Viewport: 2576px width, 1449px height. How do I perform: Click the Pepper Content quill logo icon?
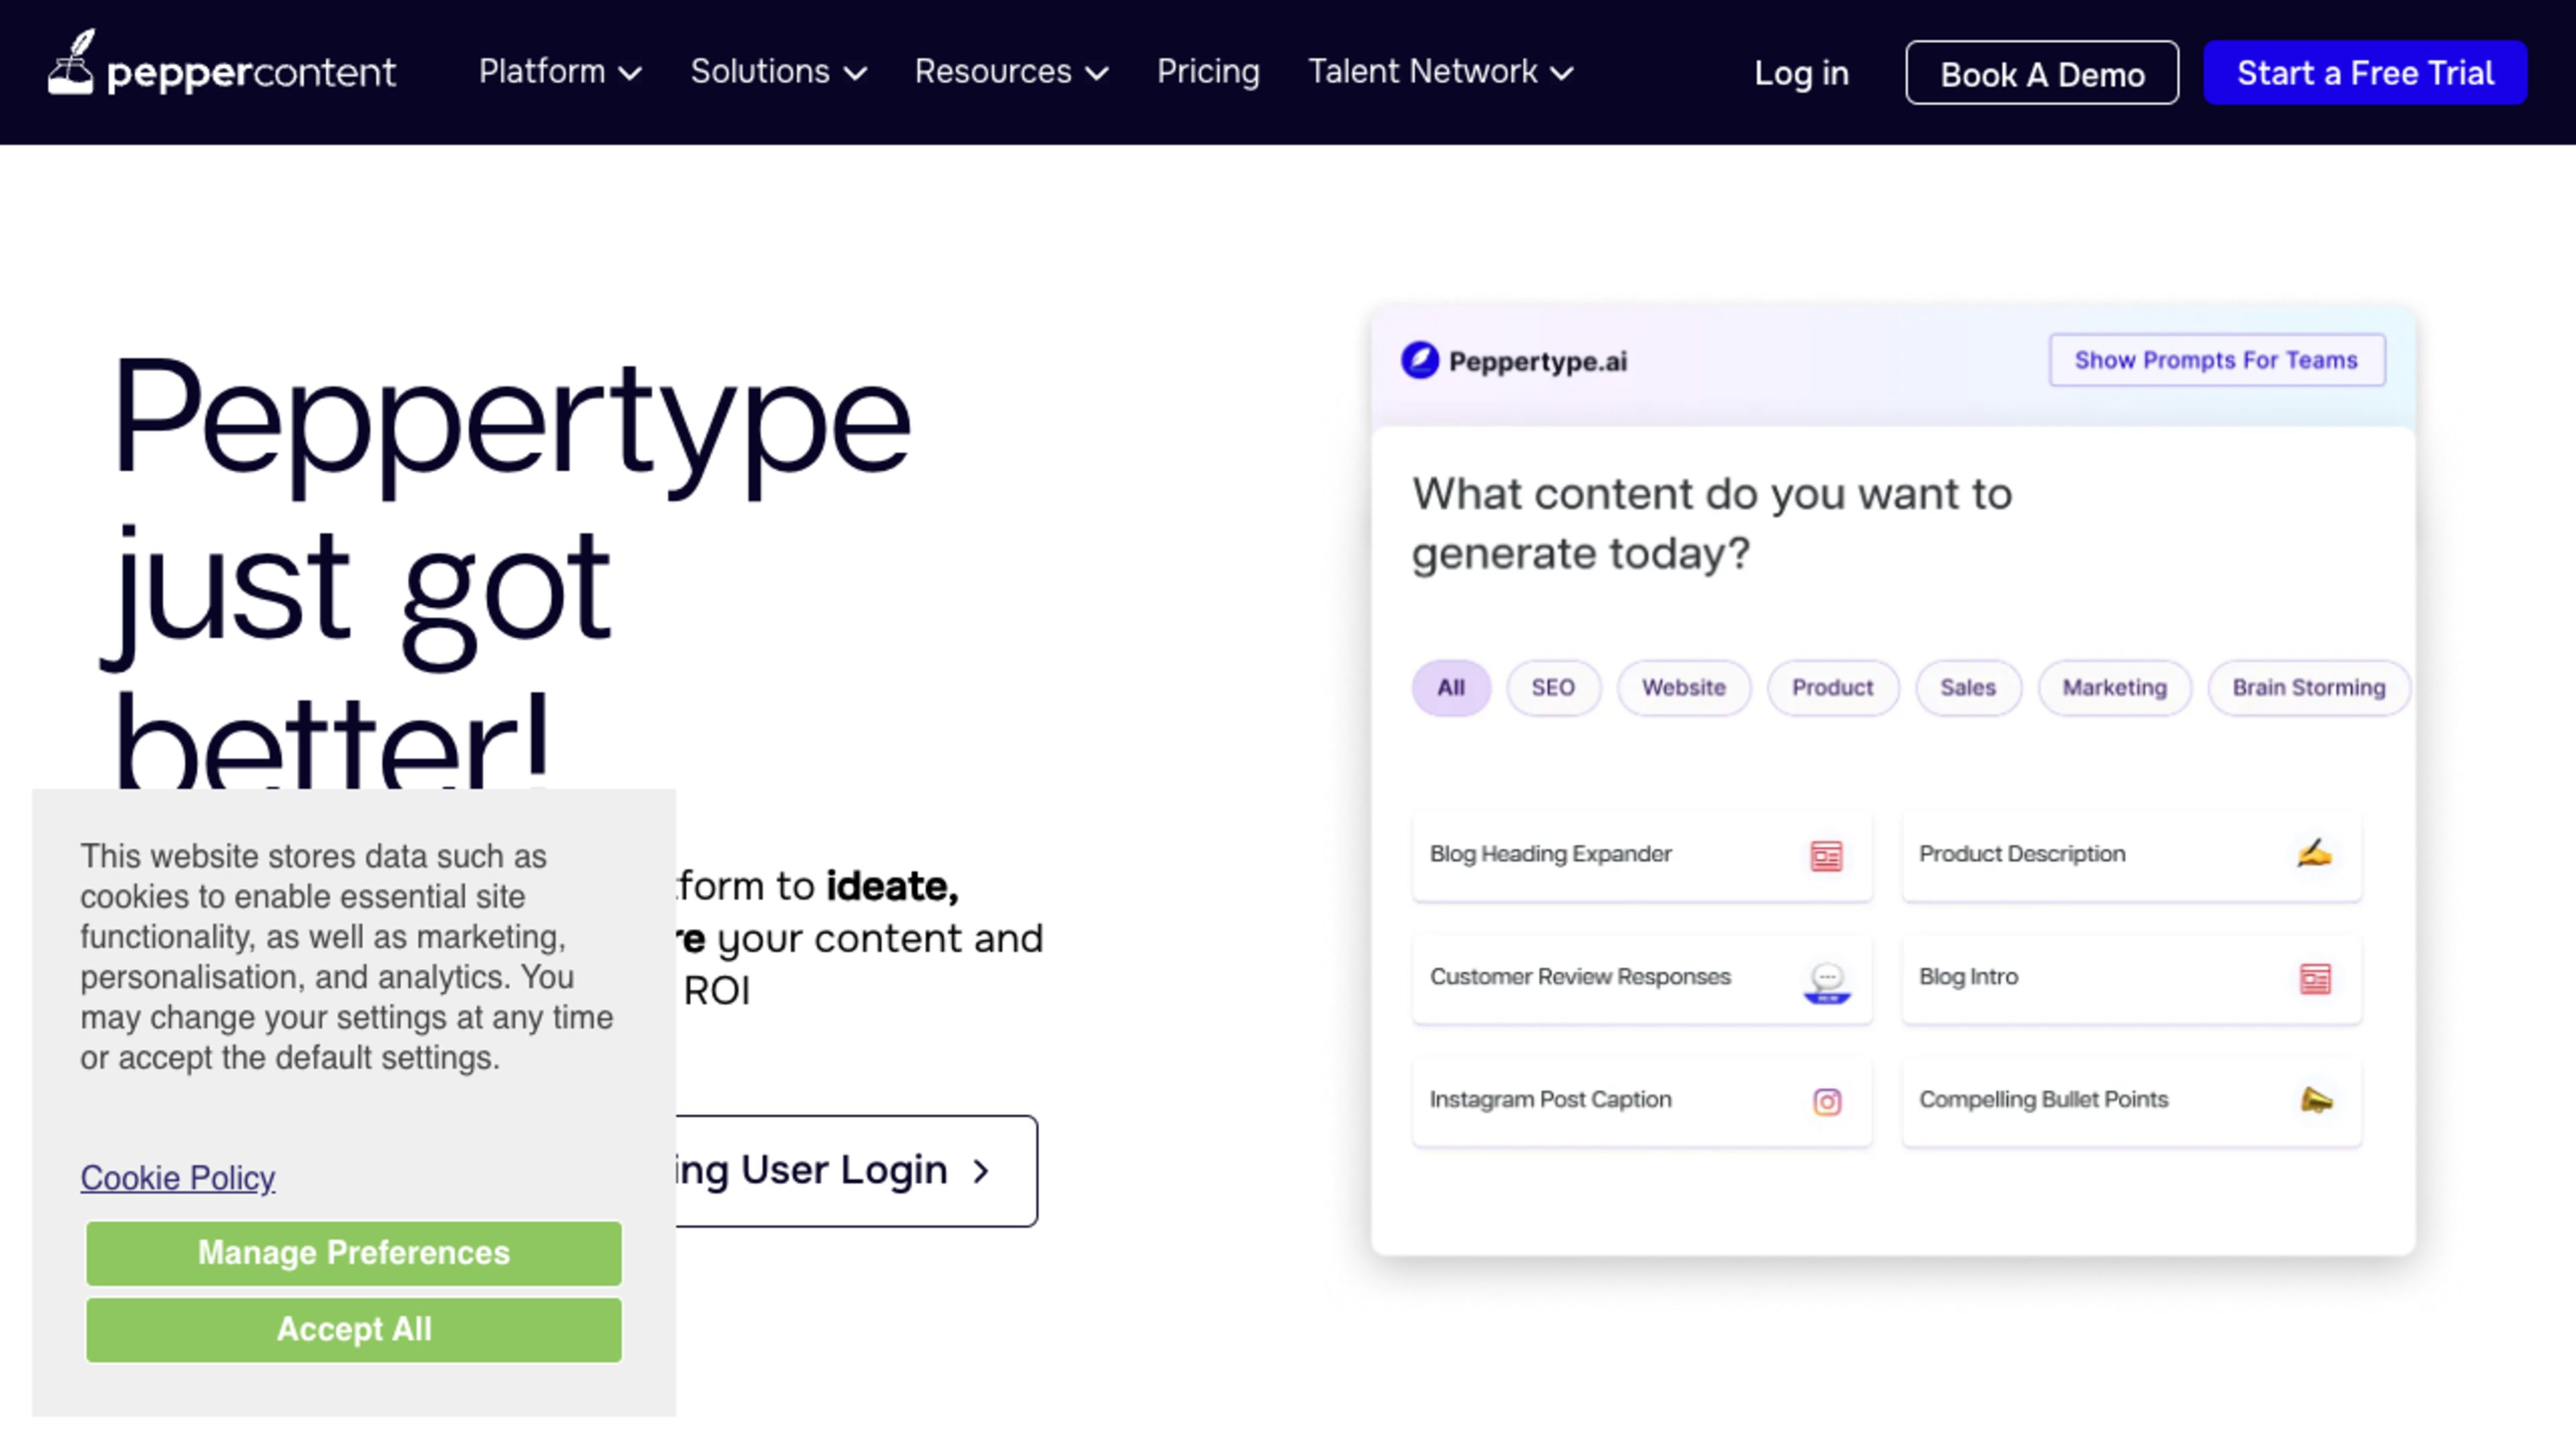pyautogui.click(x=71, y=62)
